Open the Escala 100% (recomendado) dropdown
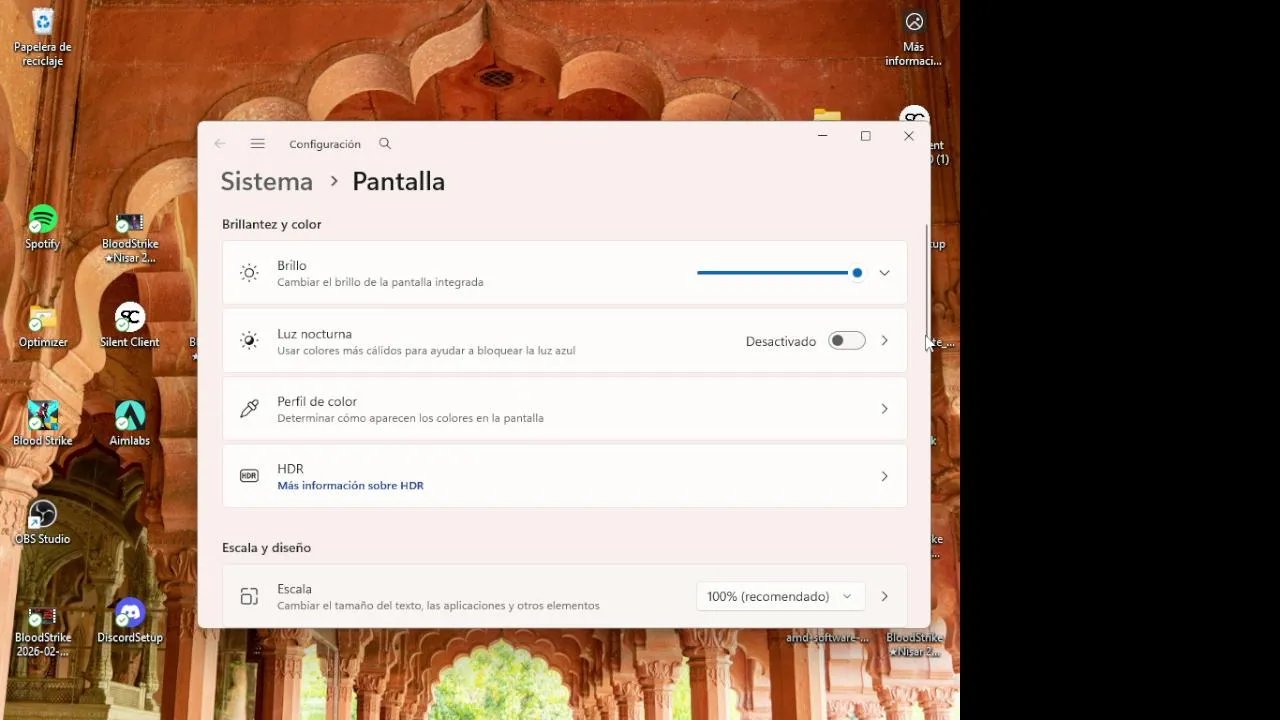This screenshot has height=720, width=1280. [x=780, y=596]
